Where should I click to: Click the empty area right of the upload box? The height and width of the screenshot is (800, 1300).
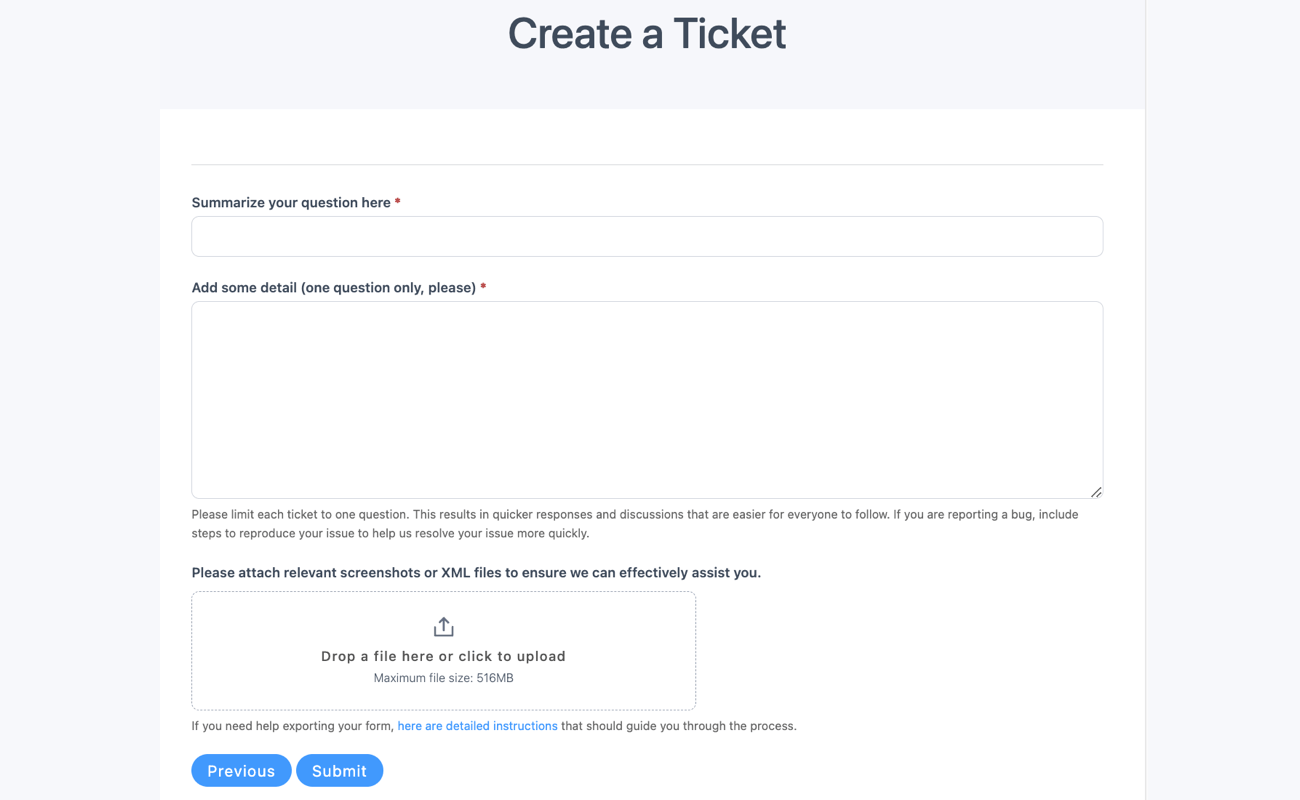[900, 650]
